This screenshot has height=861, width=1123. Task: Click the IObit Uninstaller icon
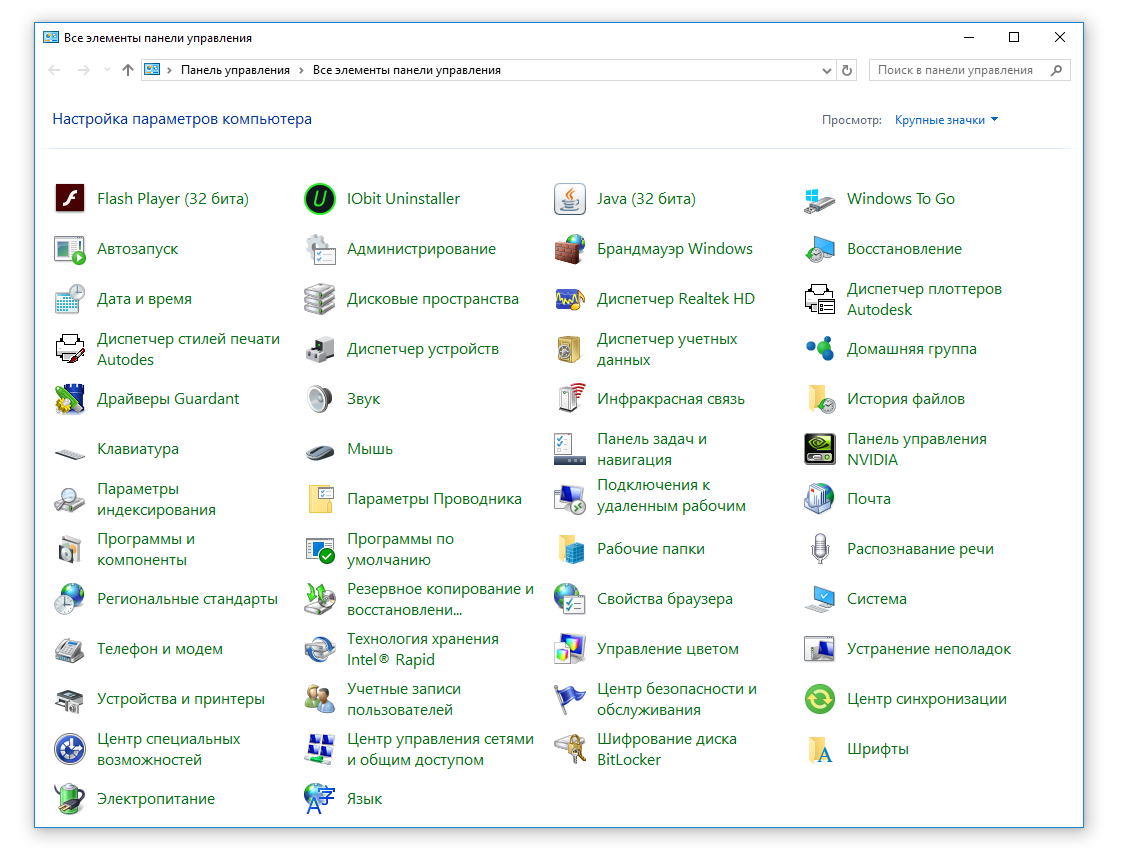[320, 199]
